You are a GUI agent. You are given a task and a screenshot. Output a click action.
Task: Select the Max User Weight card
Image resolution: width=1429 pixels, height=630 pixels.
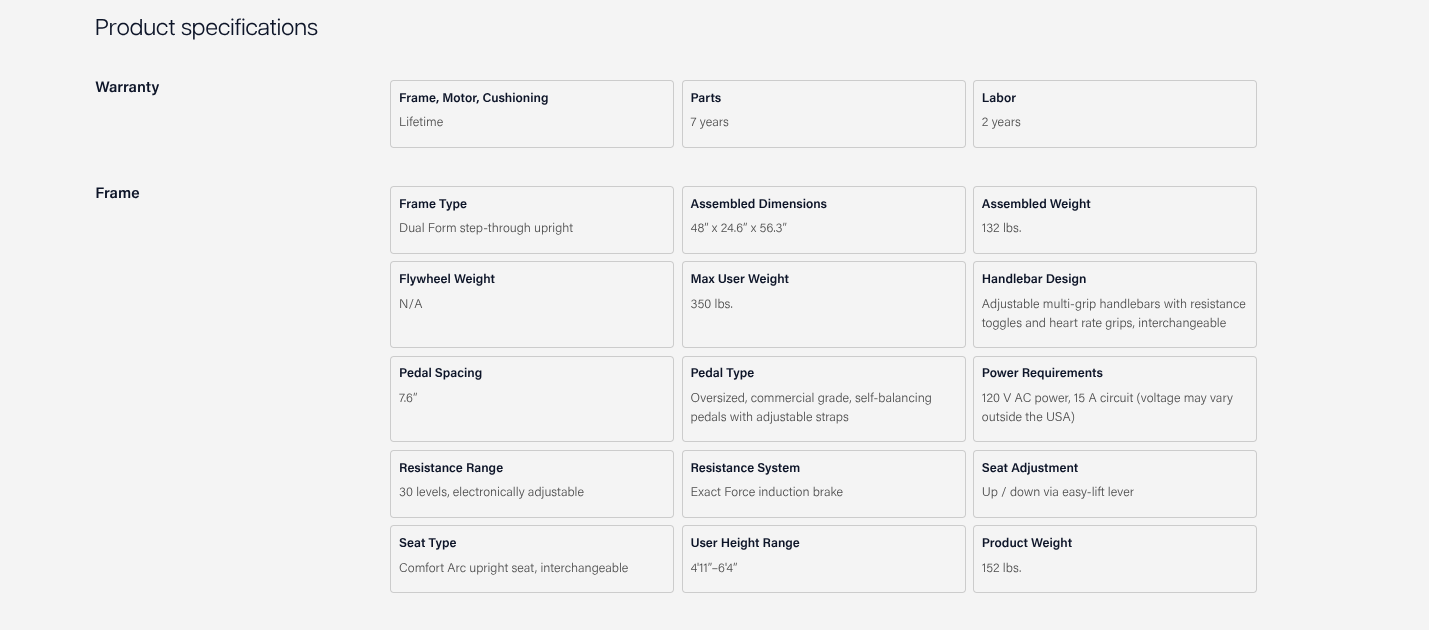pyautogui.click(x=823, y=304)
